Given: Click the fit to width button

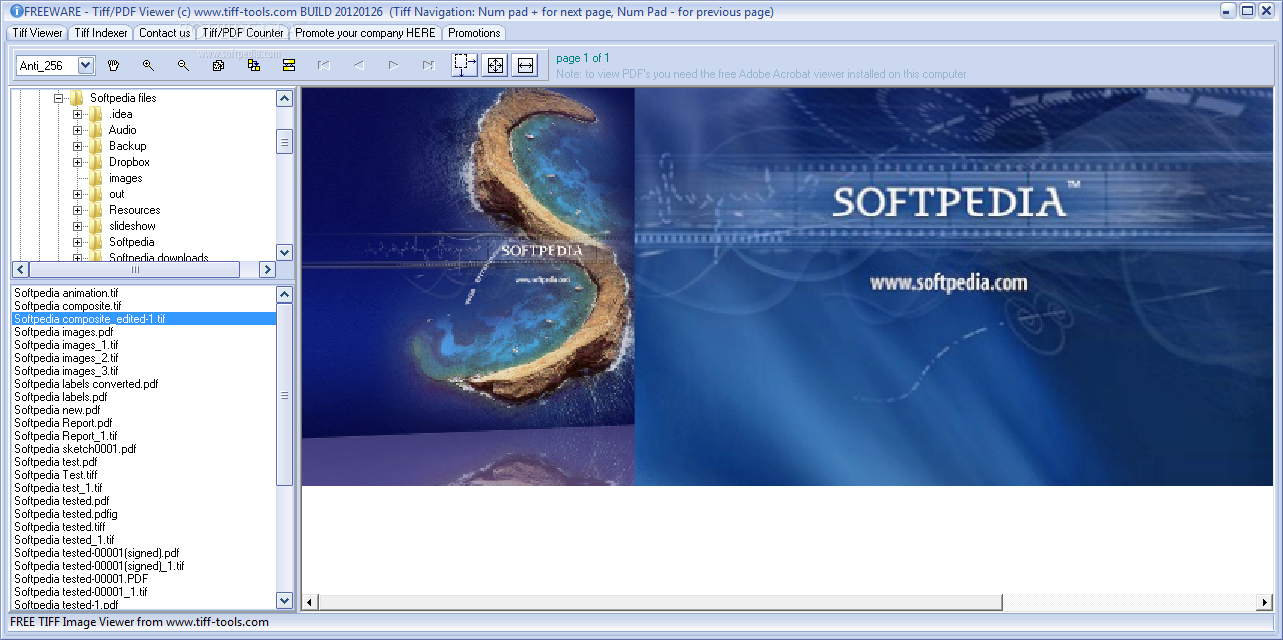Looking at the screenshot, I should pos(525,65).
